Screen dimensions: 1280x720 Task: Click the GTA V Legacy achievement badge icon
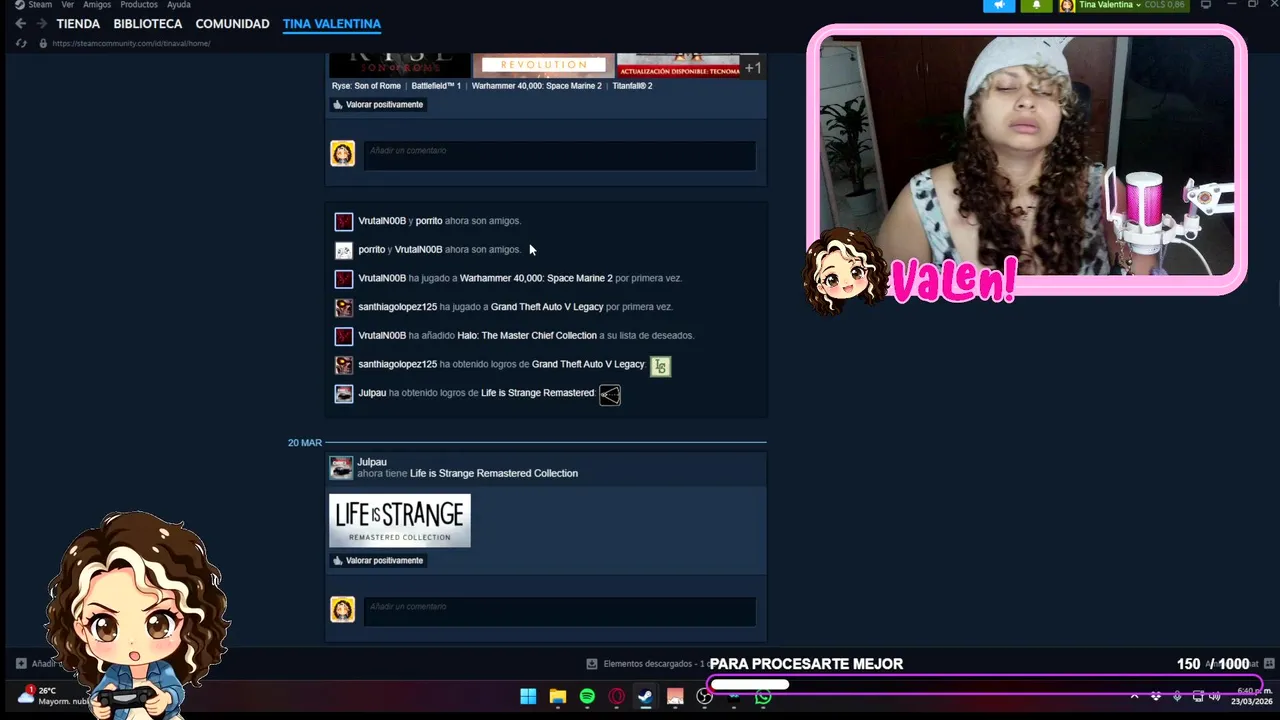coord(660,366)
